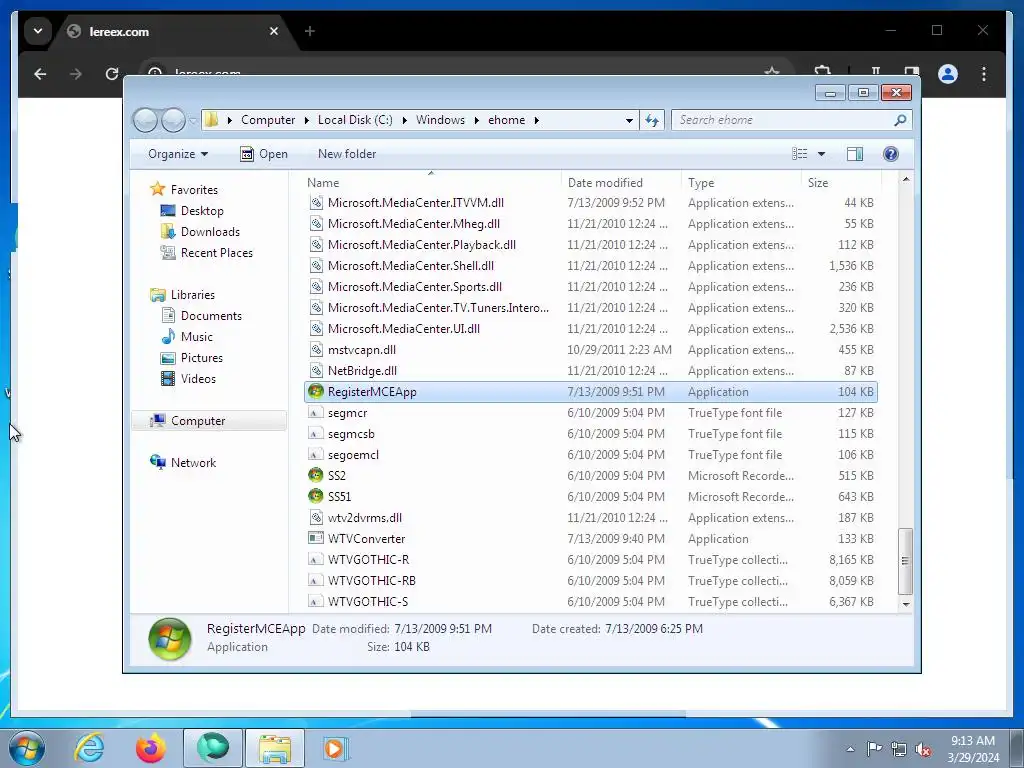
Task: Select segmcr font file icon
Action: click(x=315, y=413)
